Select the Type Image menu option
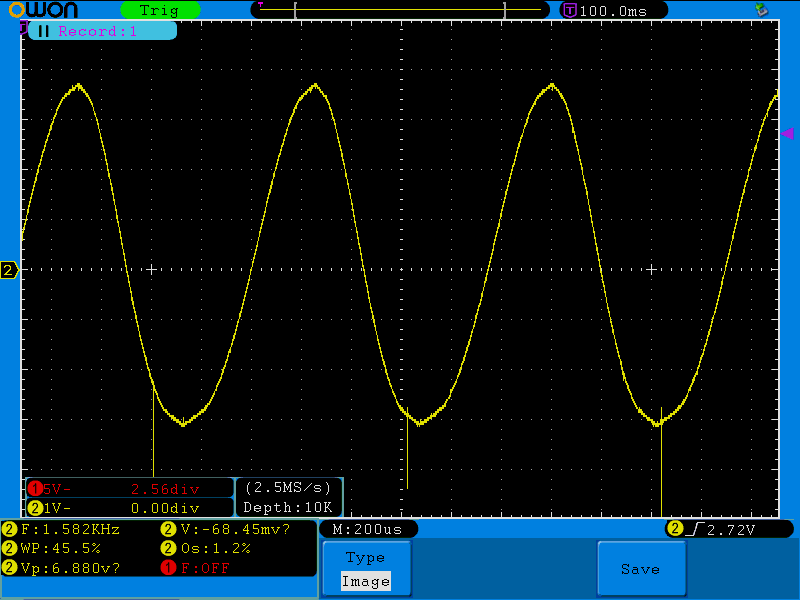Viewport: 800px width, 600px height. tap(366, 568)
